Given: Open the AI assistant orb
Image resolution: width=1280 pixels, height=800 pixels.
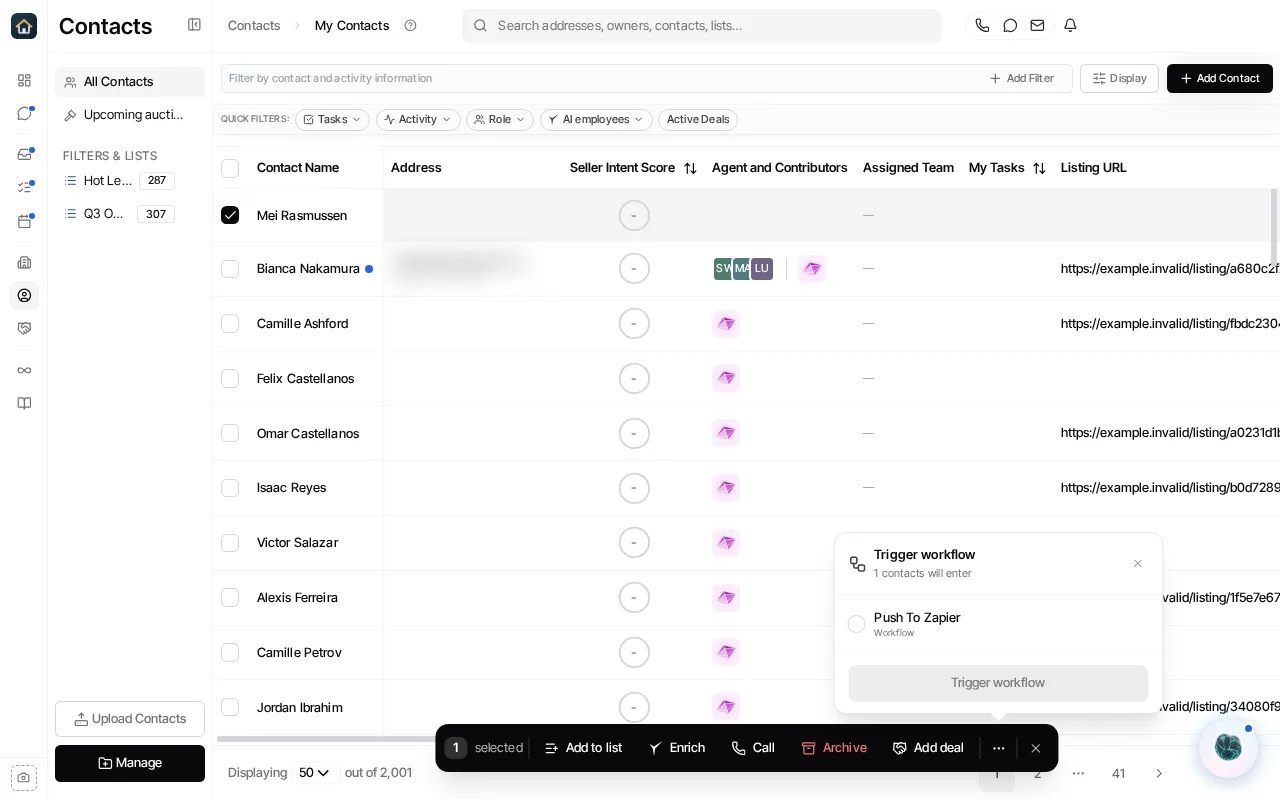Looking at the screenshot, I should [x=1228, y=747].
